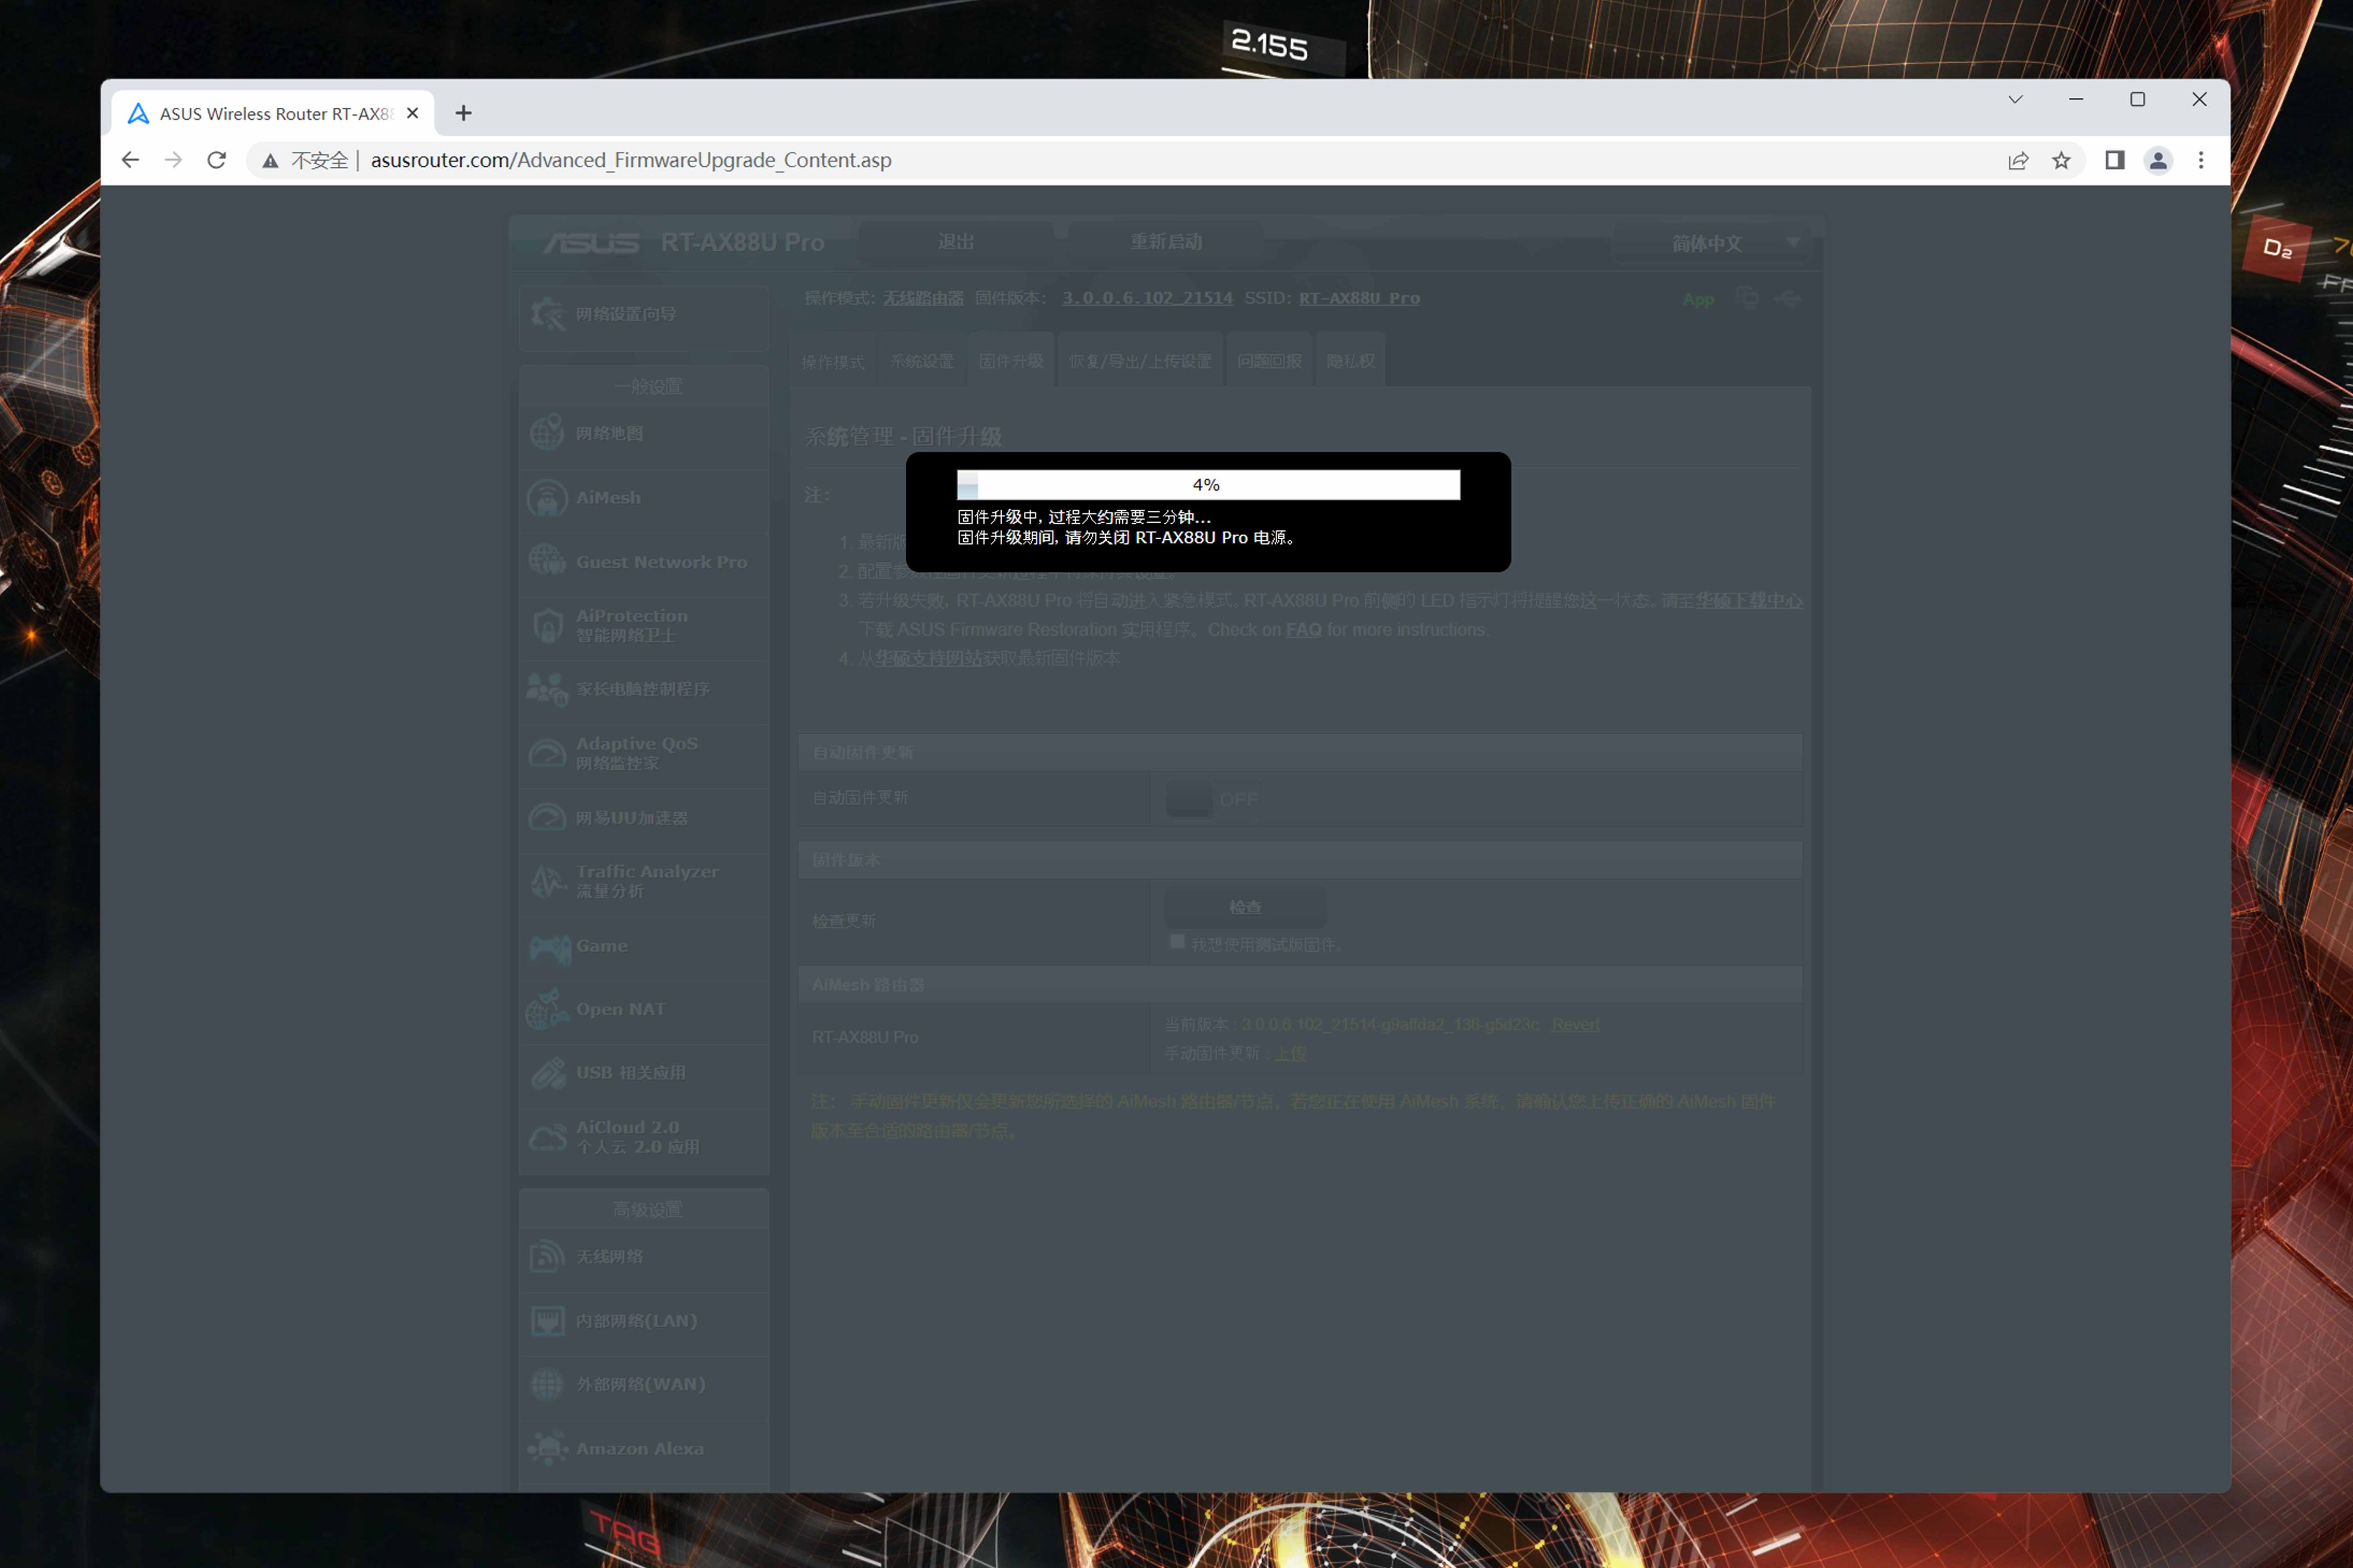Click the AiCloud 2.0 cloud icon

tap(547, 1137)
